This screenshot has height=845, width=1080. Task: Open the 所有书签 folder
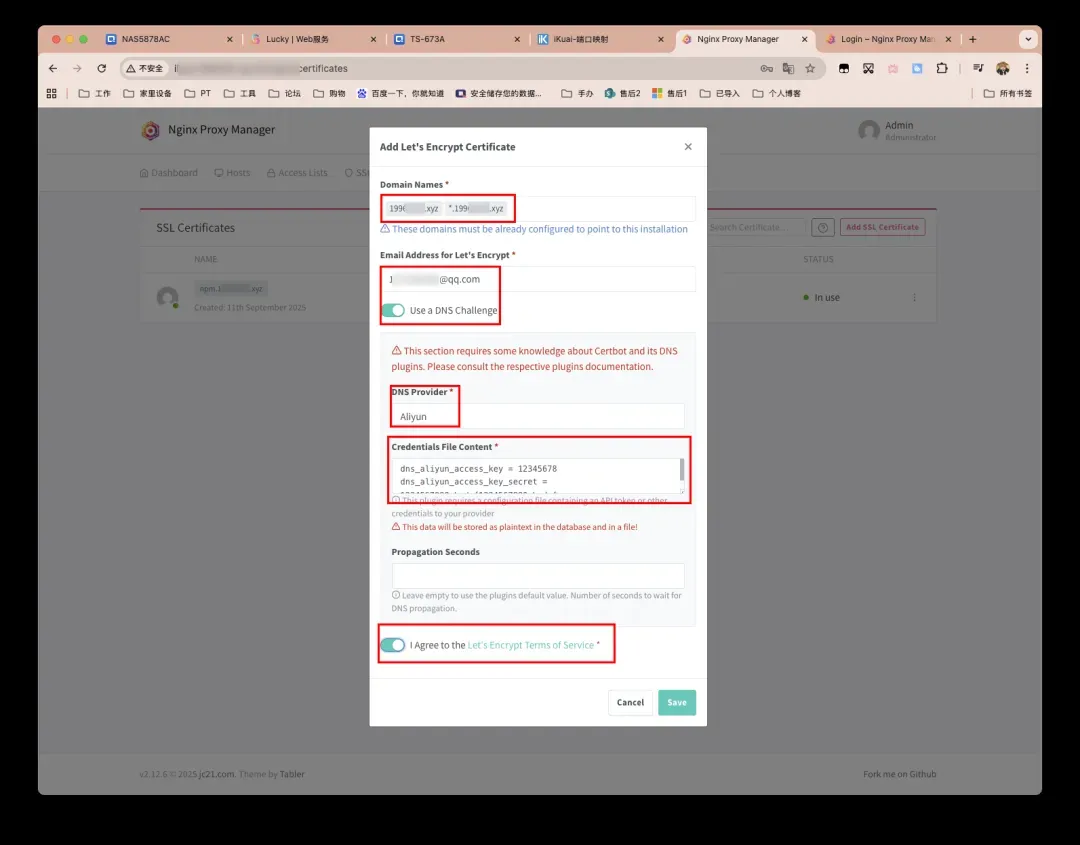pyautogui.click(x=1008, y=94)
